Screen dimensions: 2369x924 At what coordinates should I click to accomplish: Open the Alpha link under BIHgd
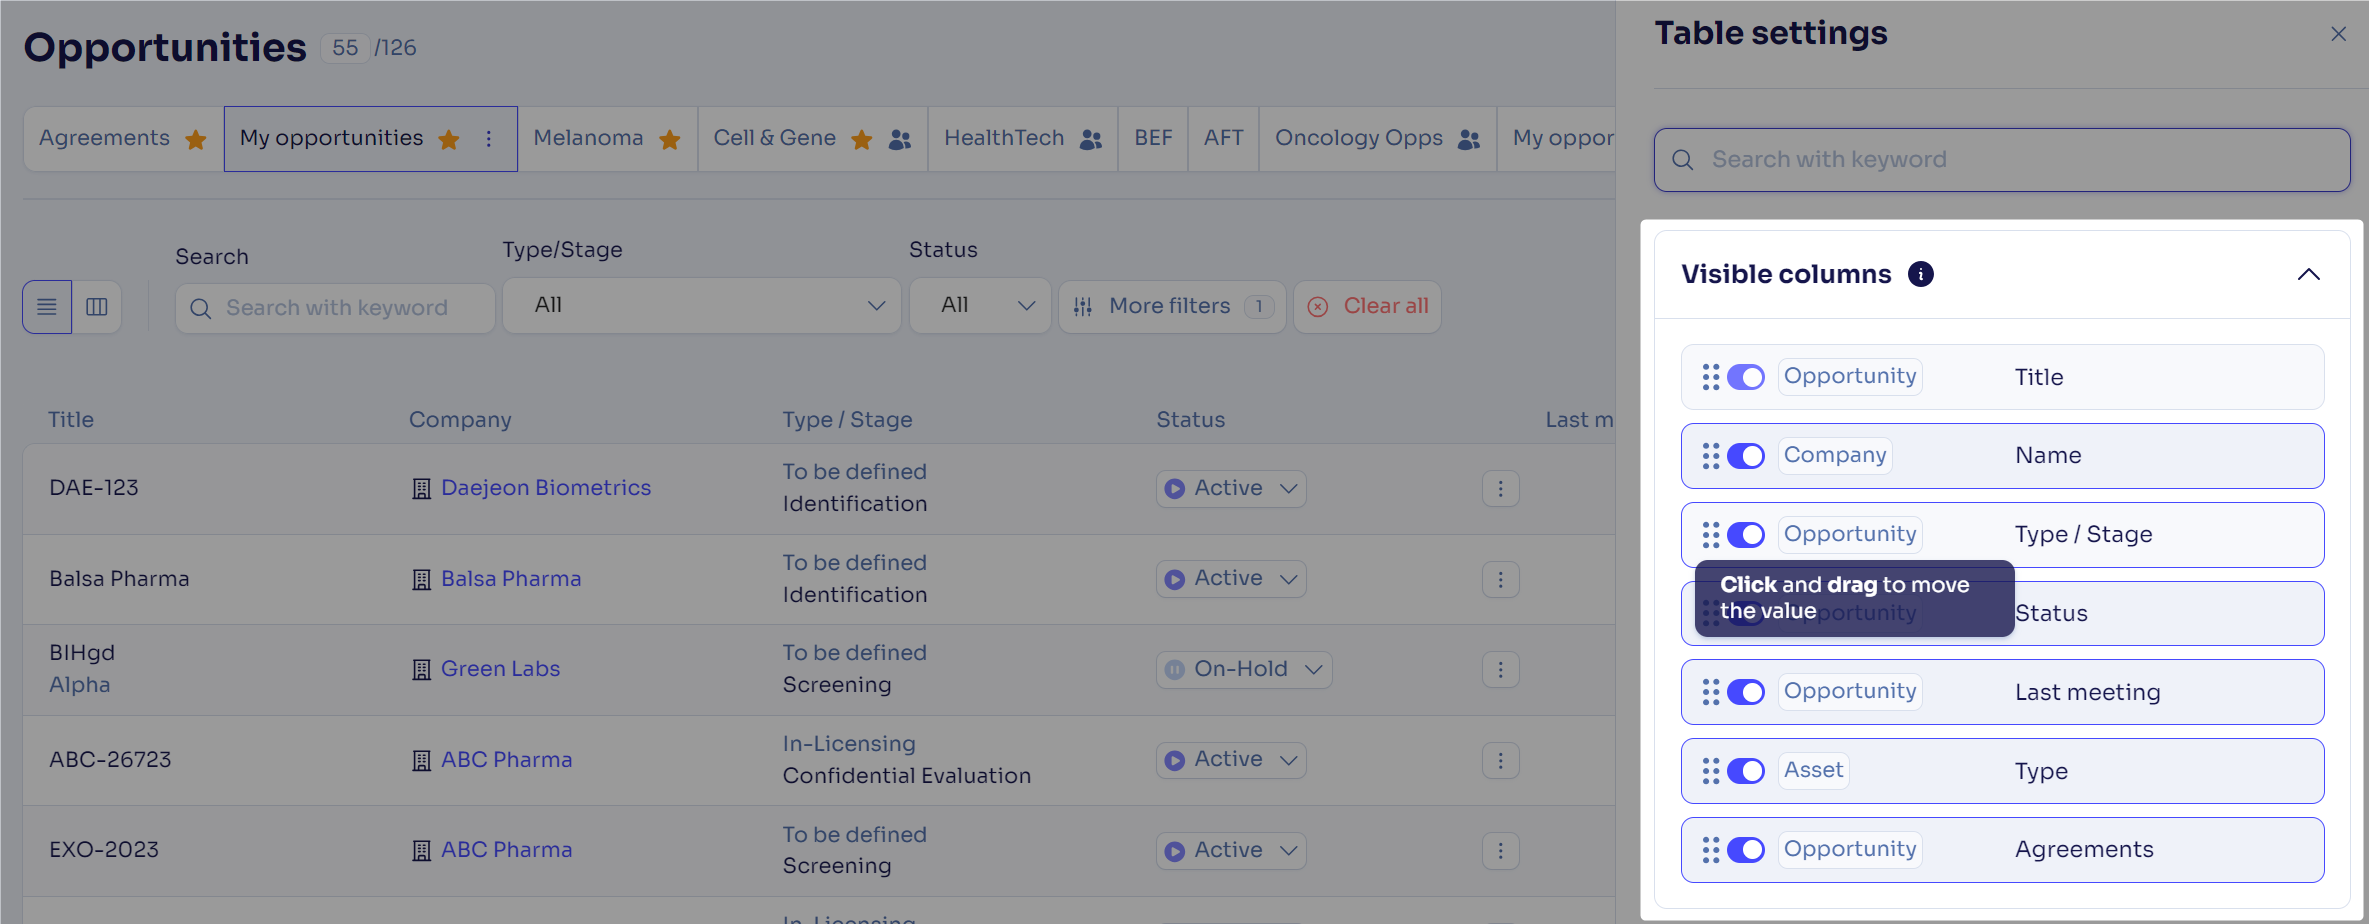click(80, 685)
